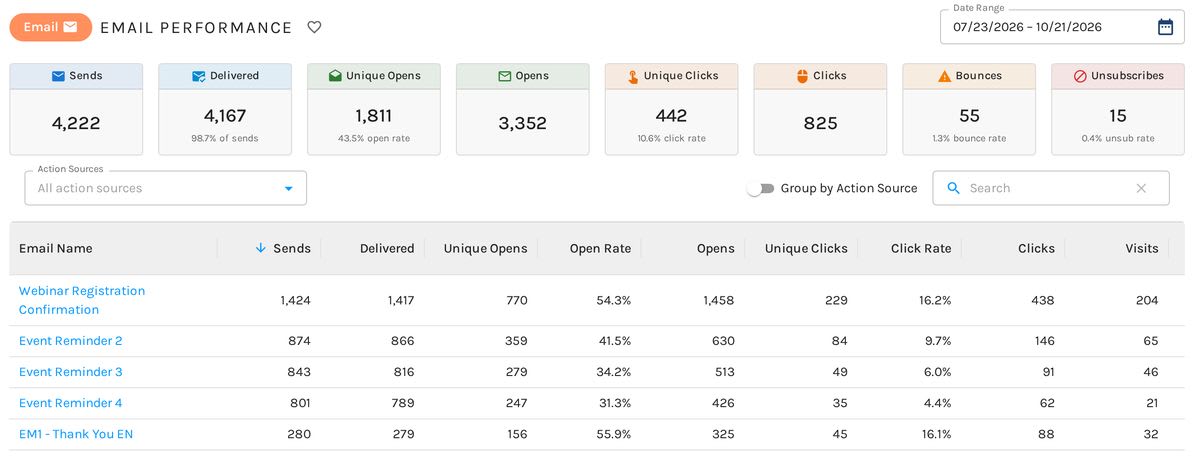The width and height of the screenshot is (1200, 458).
Task: Click the Unsubscribes prohibited icon
Action: pyautogui.click(x=1080, y=76)
